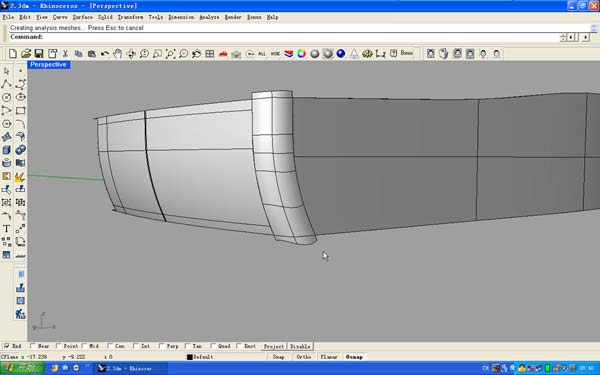Screen dimensions: 600x375
Task: Click the Perspective viewport title label
Action: 48,65
